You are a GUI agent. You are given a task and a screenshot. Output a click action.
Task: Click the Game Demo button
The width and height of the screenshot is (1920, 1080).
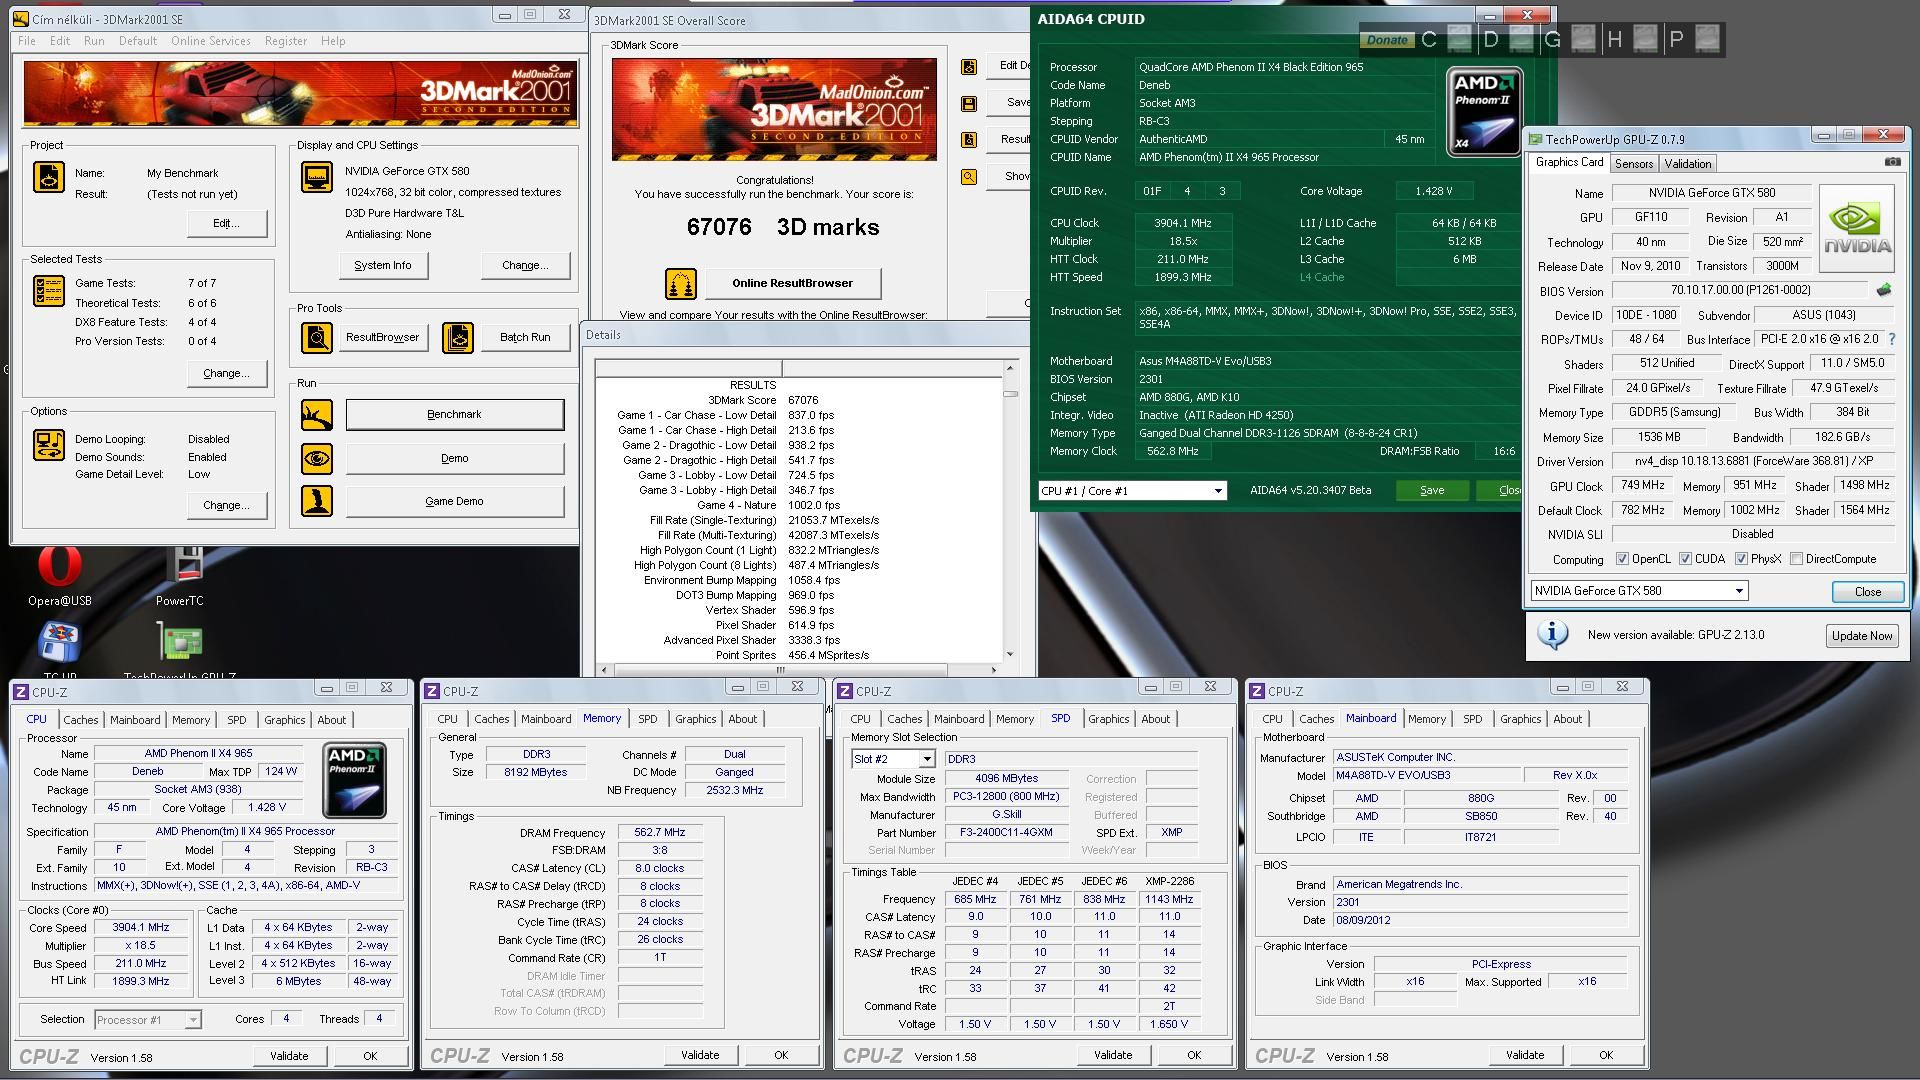tap(455, 501)
